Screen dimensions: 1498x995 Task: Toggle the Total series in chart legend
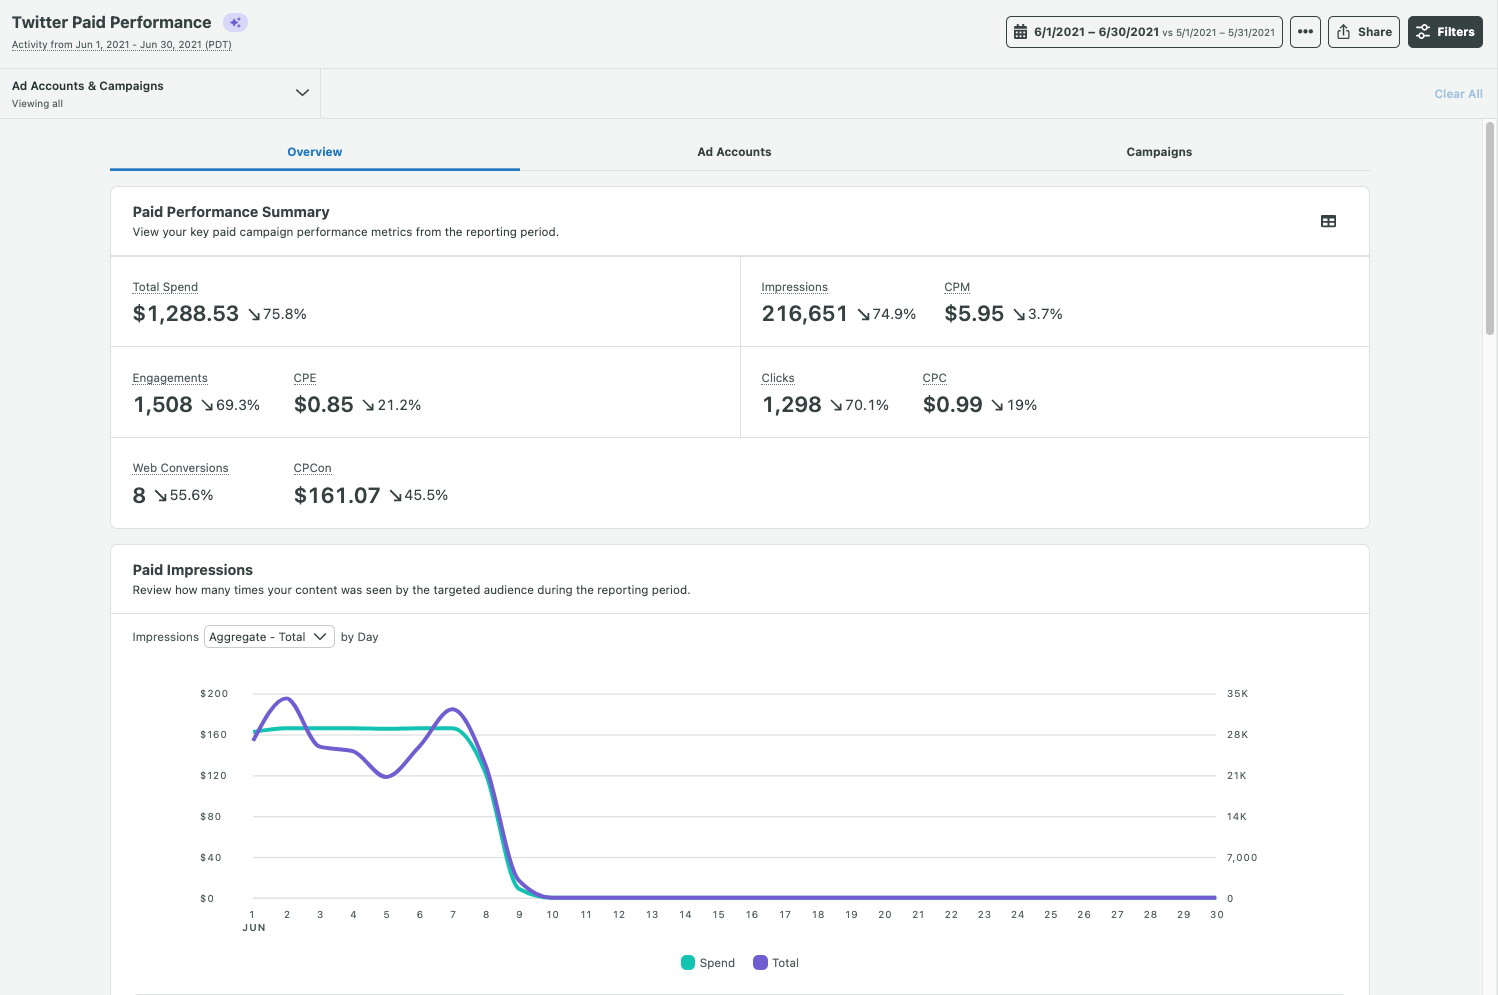click(776, 963)
